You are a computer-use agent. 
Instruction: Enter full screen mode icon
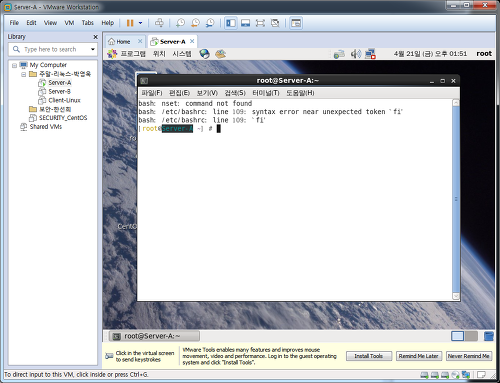260,23
